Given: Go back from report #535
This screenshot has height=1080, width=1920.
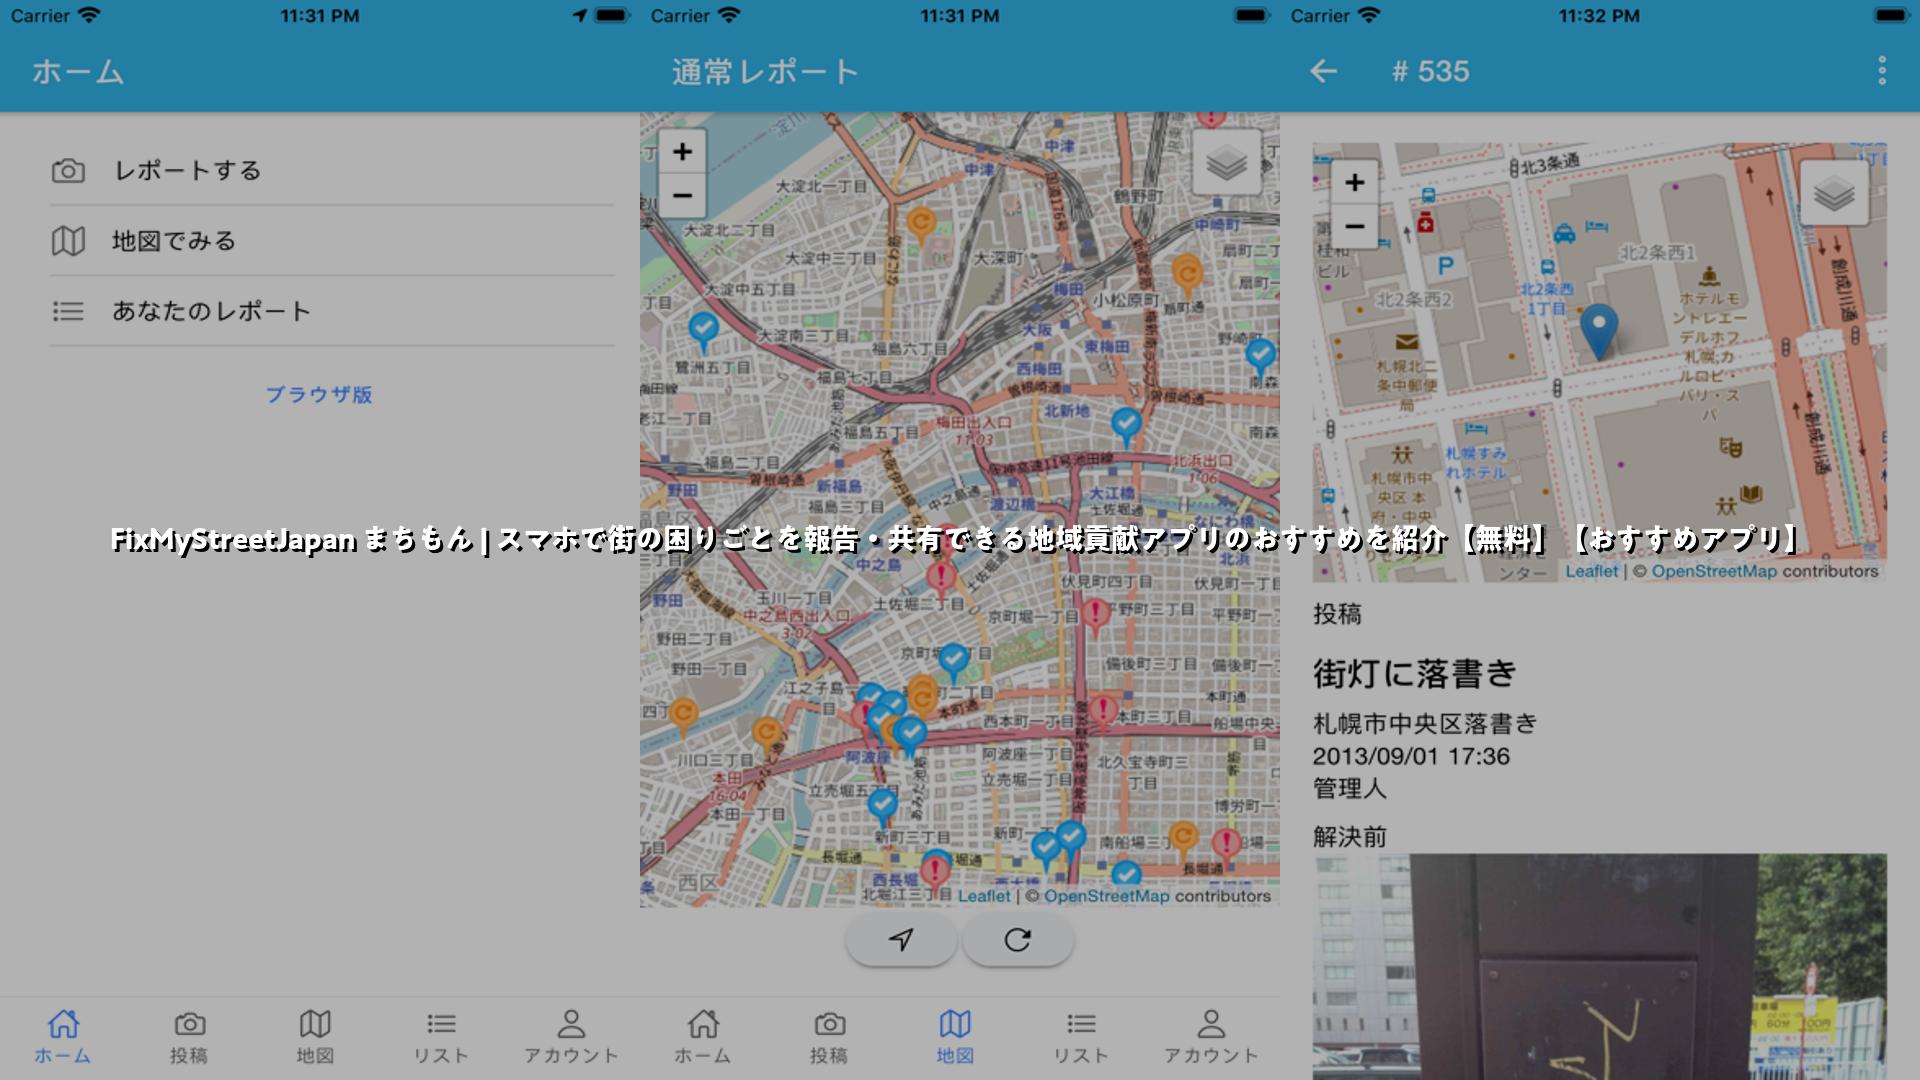Looking at the screenshot, I should point(1323,71).
